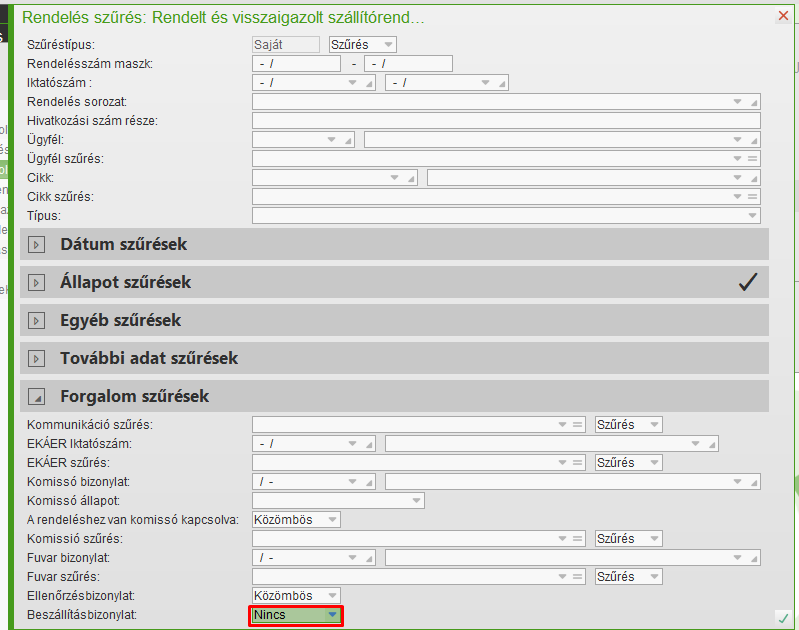Click the Hivatkozási szám része input field
Viewport: 799px width, 630px height.
506,121
